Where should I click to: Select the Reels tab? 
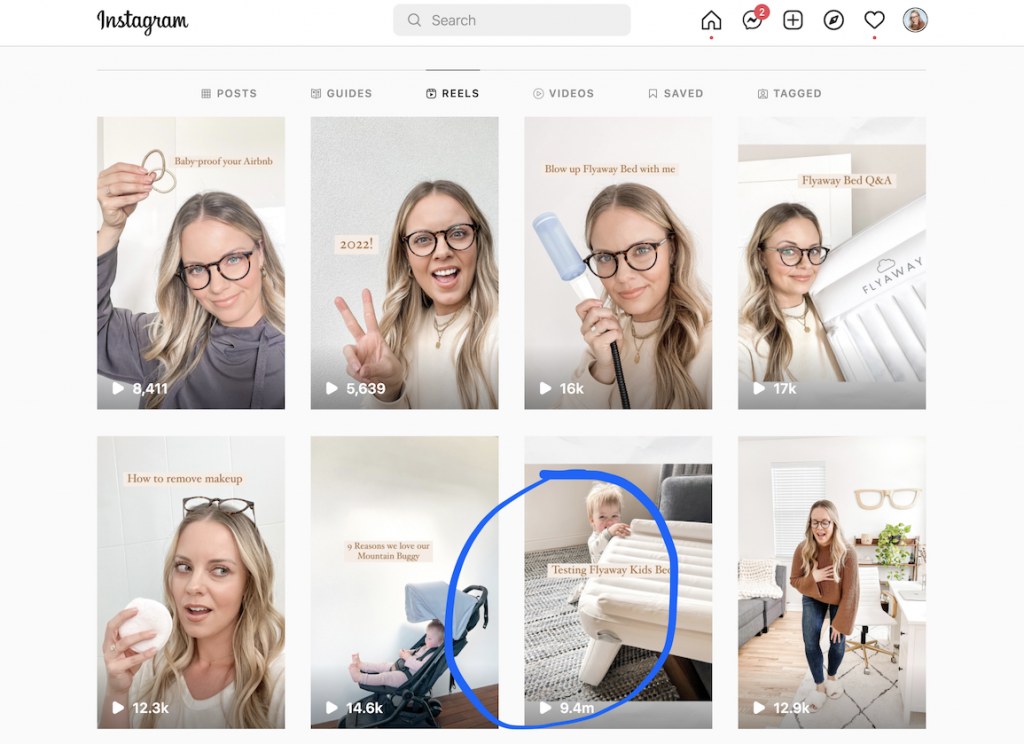point(453,93)
